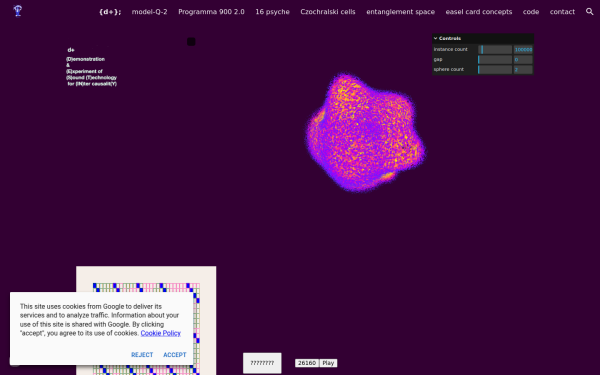Open Czochralski cells page
Screen dimensions: 600x375
click(328, 12)
